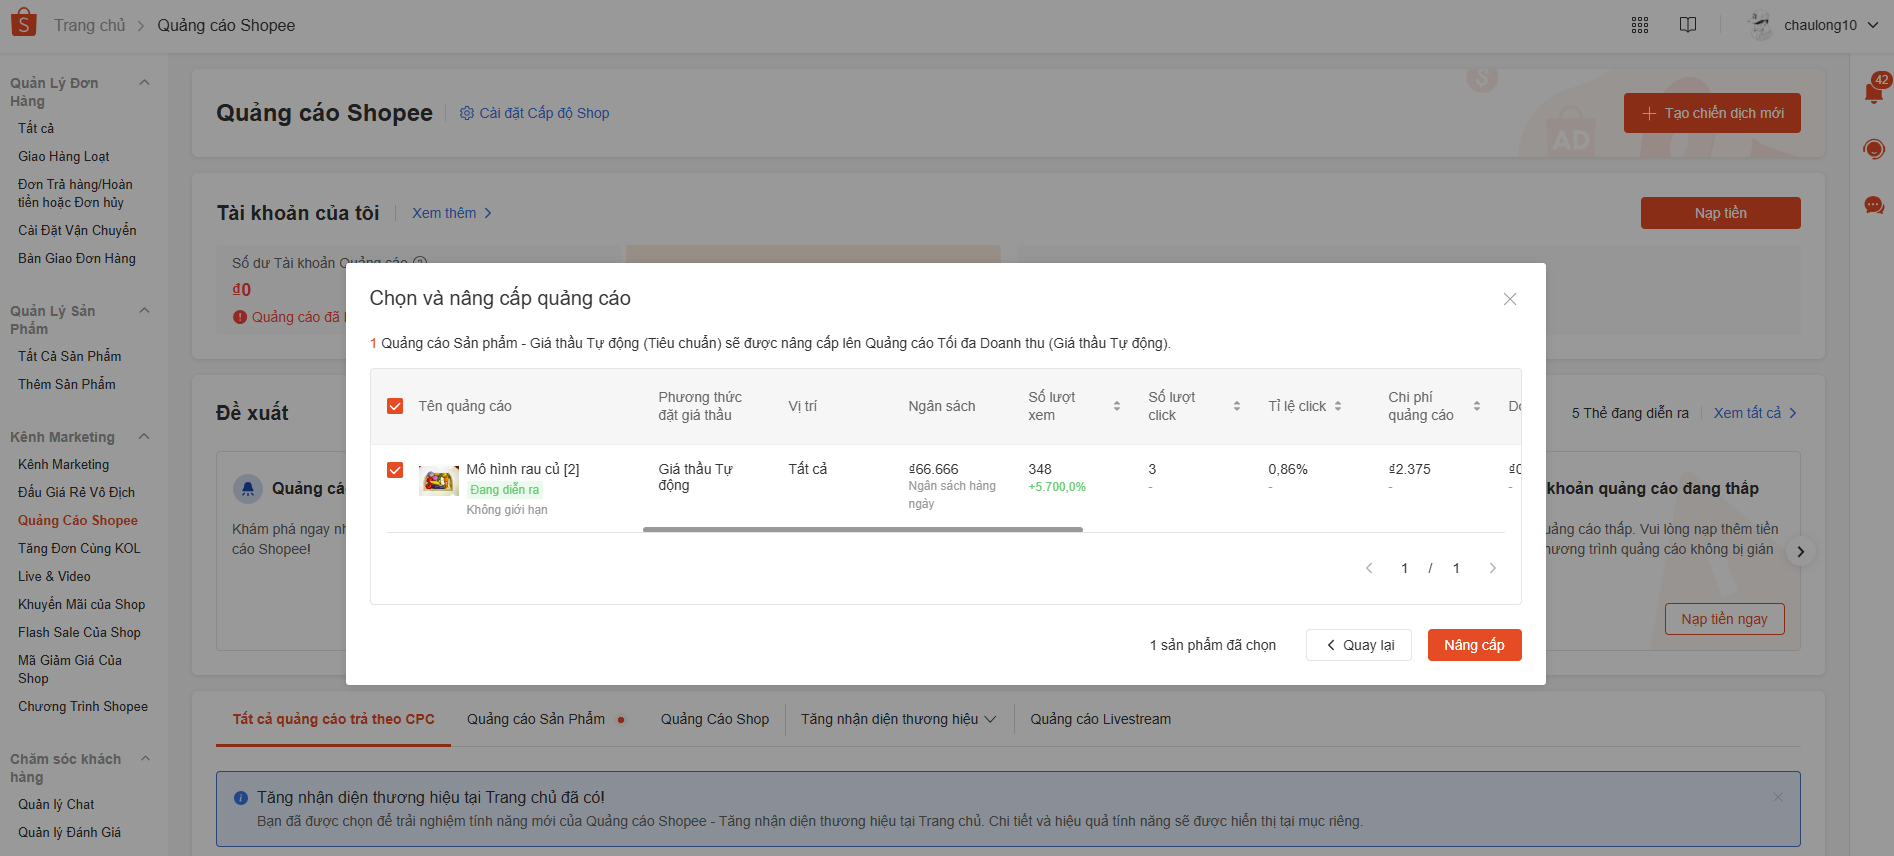Collapse Quản Lý Đơn Hàng sidebar section
Screen dimensions: 1894x856
(144, 83)
